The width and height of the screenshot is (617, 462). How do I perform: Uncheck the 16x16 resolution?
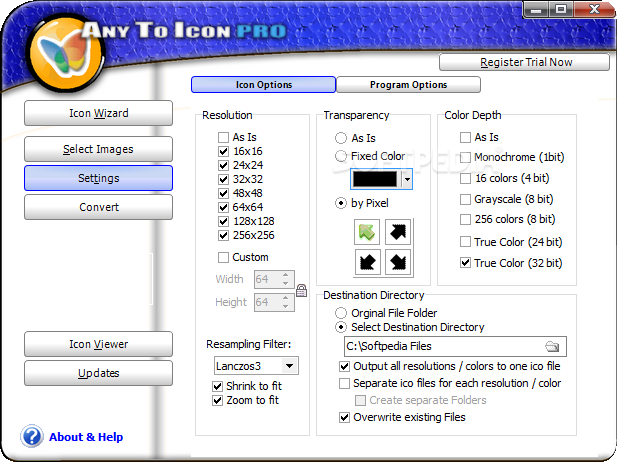[223, 152]
